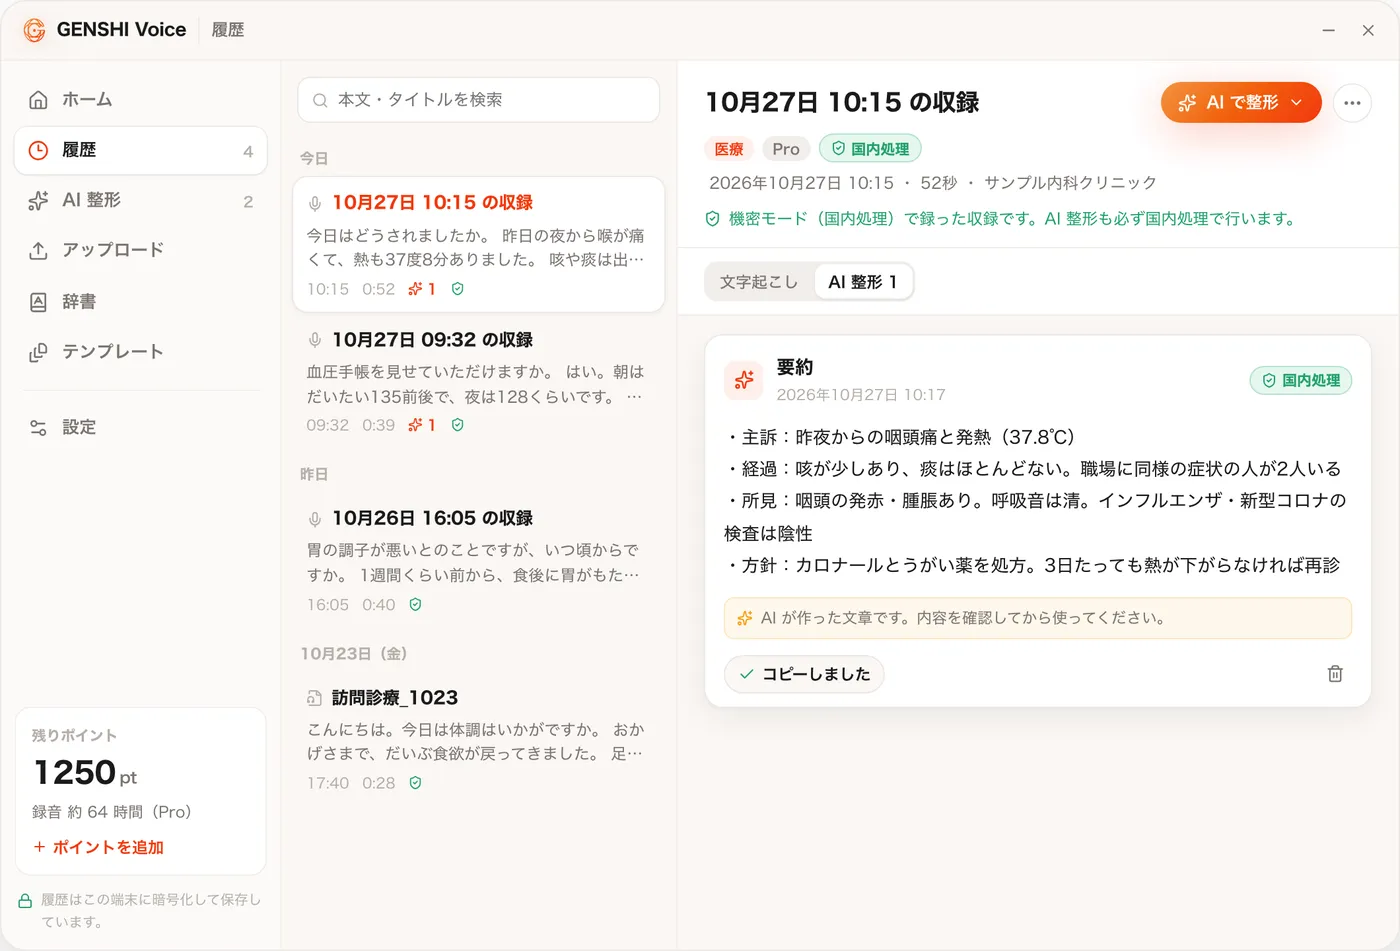Open the ホーム sidebar item
This screenshot has width=1400, height=951.
click(141, 100)
